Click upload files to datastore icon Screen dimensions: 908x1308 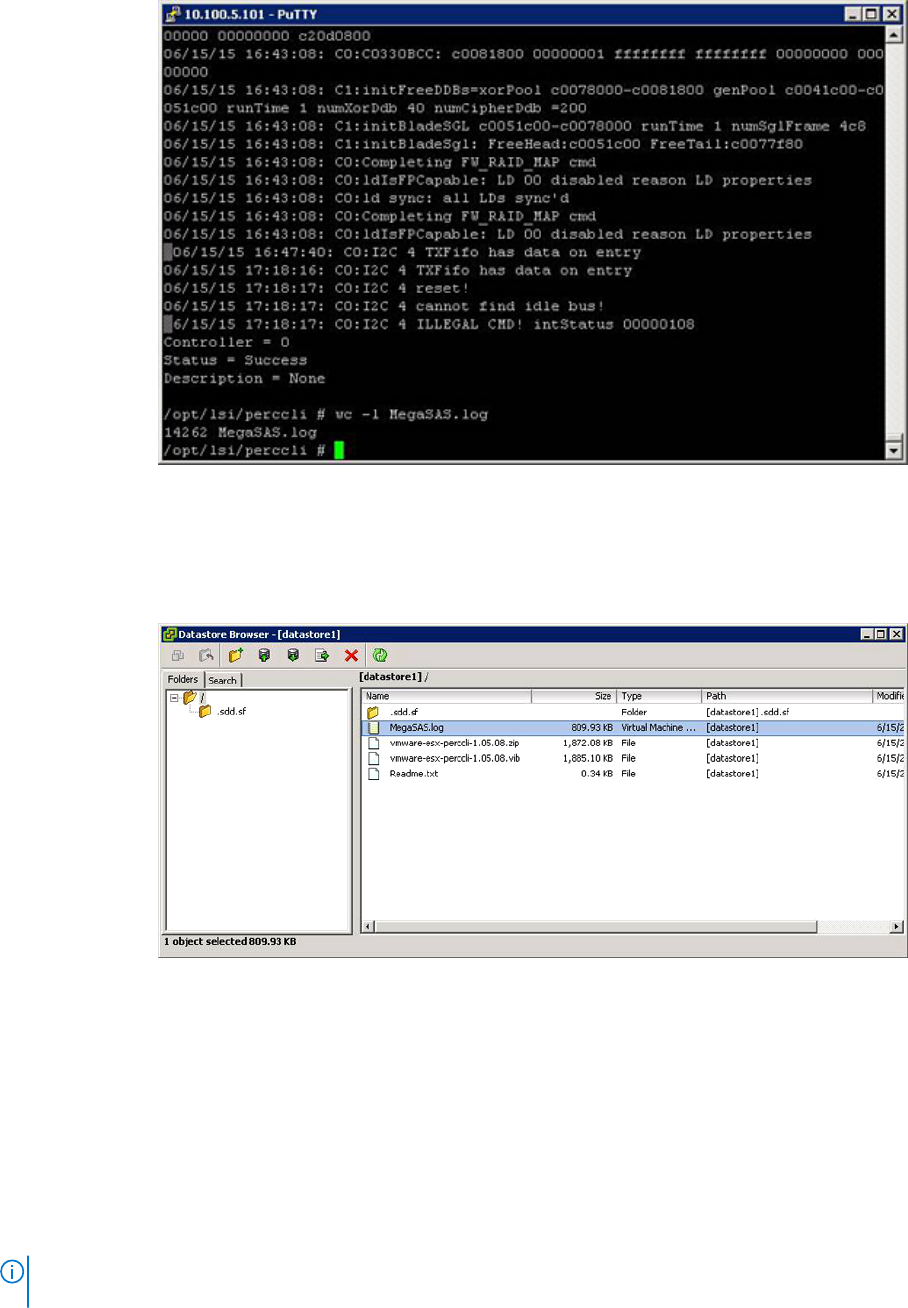[x=265, y=656]
